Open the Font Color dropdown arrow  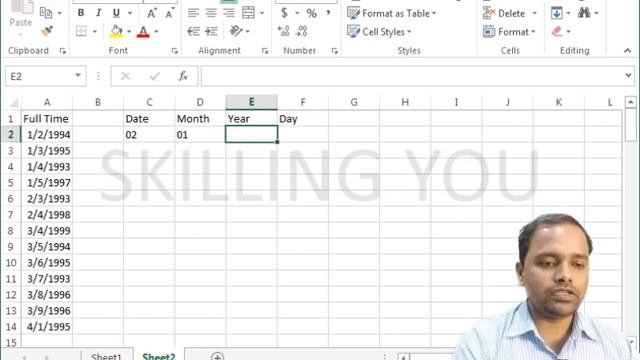point(156,31)
